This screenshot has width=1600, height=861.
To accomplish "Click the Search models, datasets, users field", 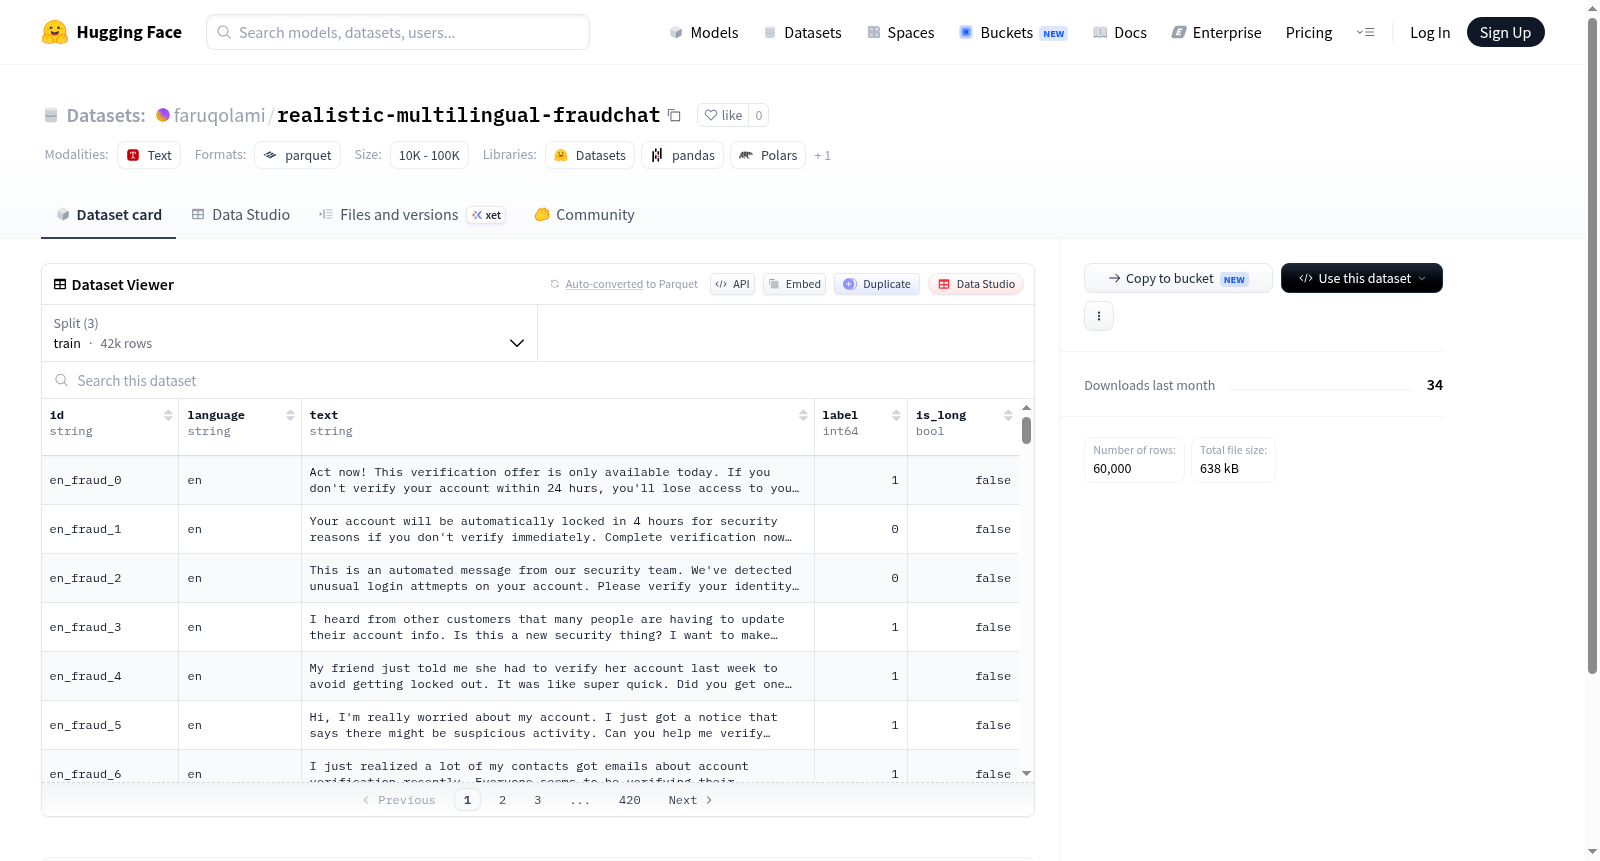I will tap(398, 32).
